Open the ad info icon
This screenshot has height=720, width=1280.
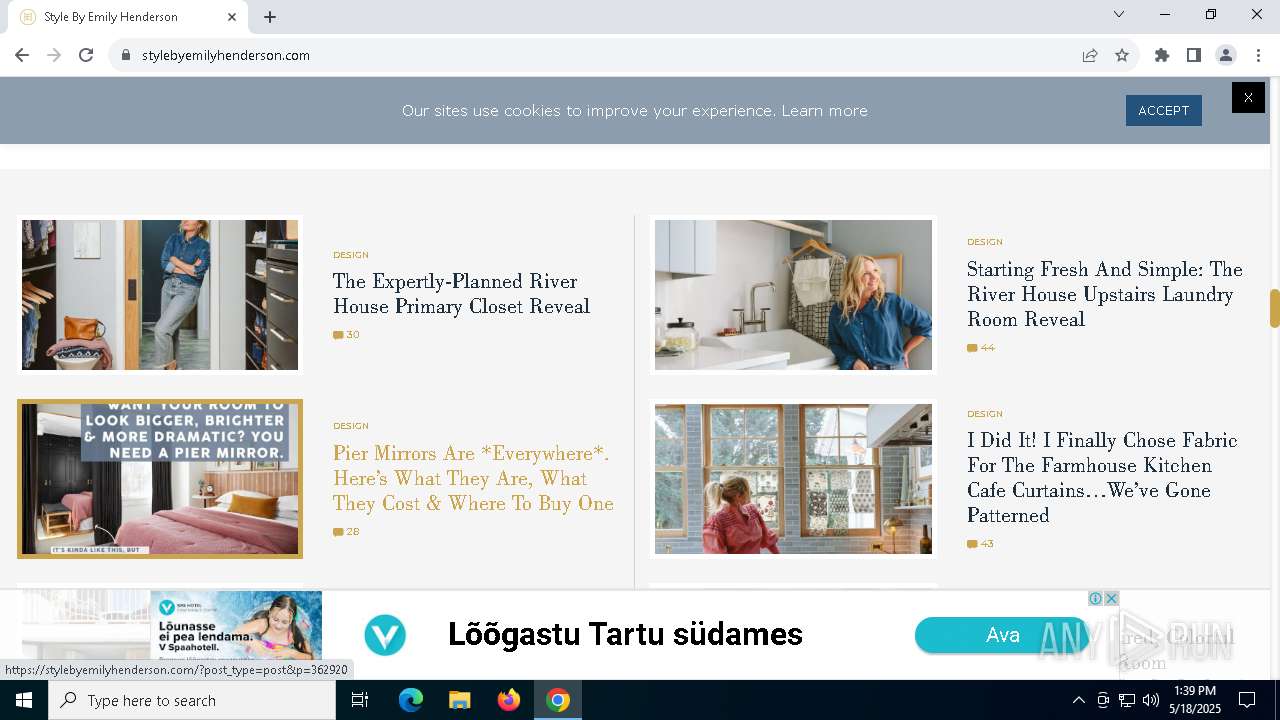click(1096, 598)
